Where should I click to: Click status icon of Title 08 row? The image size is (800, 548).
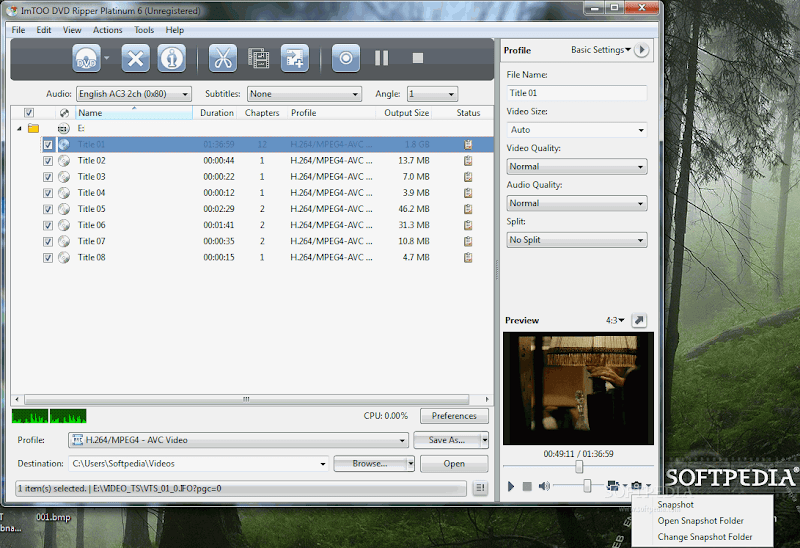coord(468,258)
